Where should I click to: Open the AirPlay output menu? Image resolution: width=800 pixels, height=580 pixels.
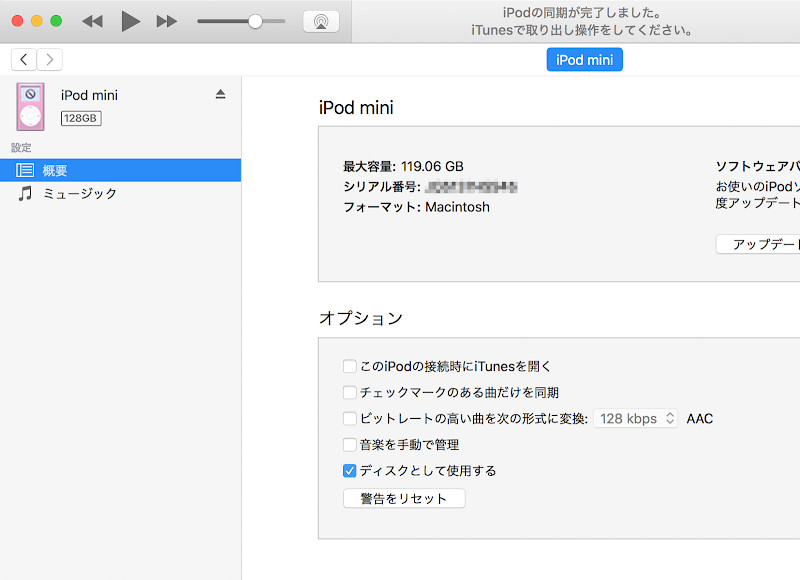pos(321,21)
